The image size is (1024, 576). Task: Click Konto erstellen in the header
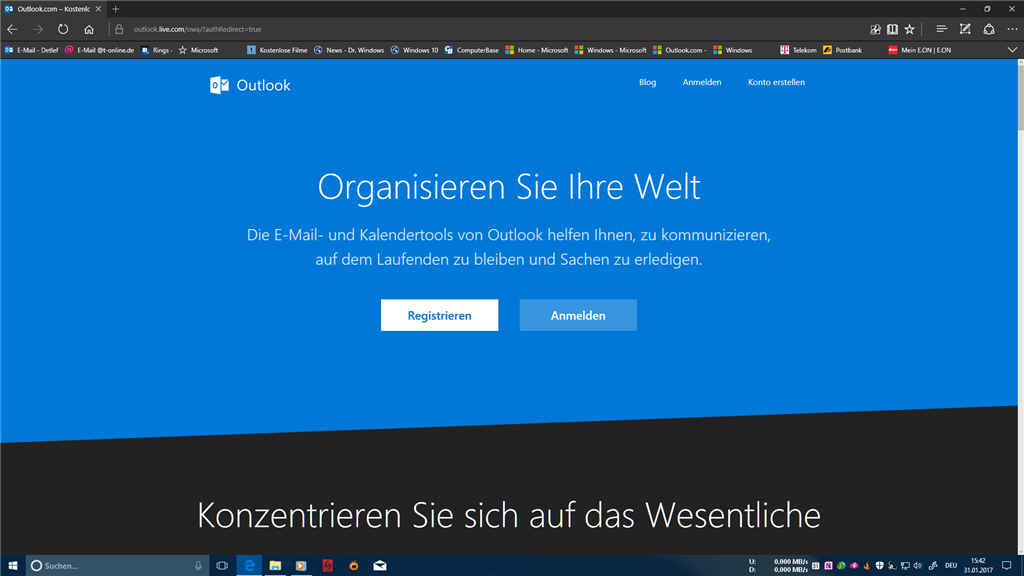click(x=776, y=82)
